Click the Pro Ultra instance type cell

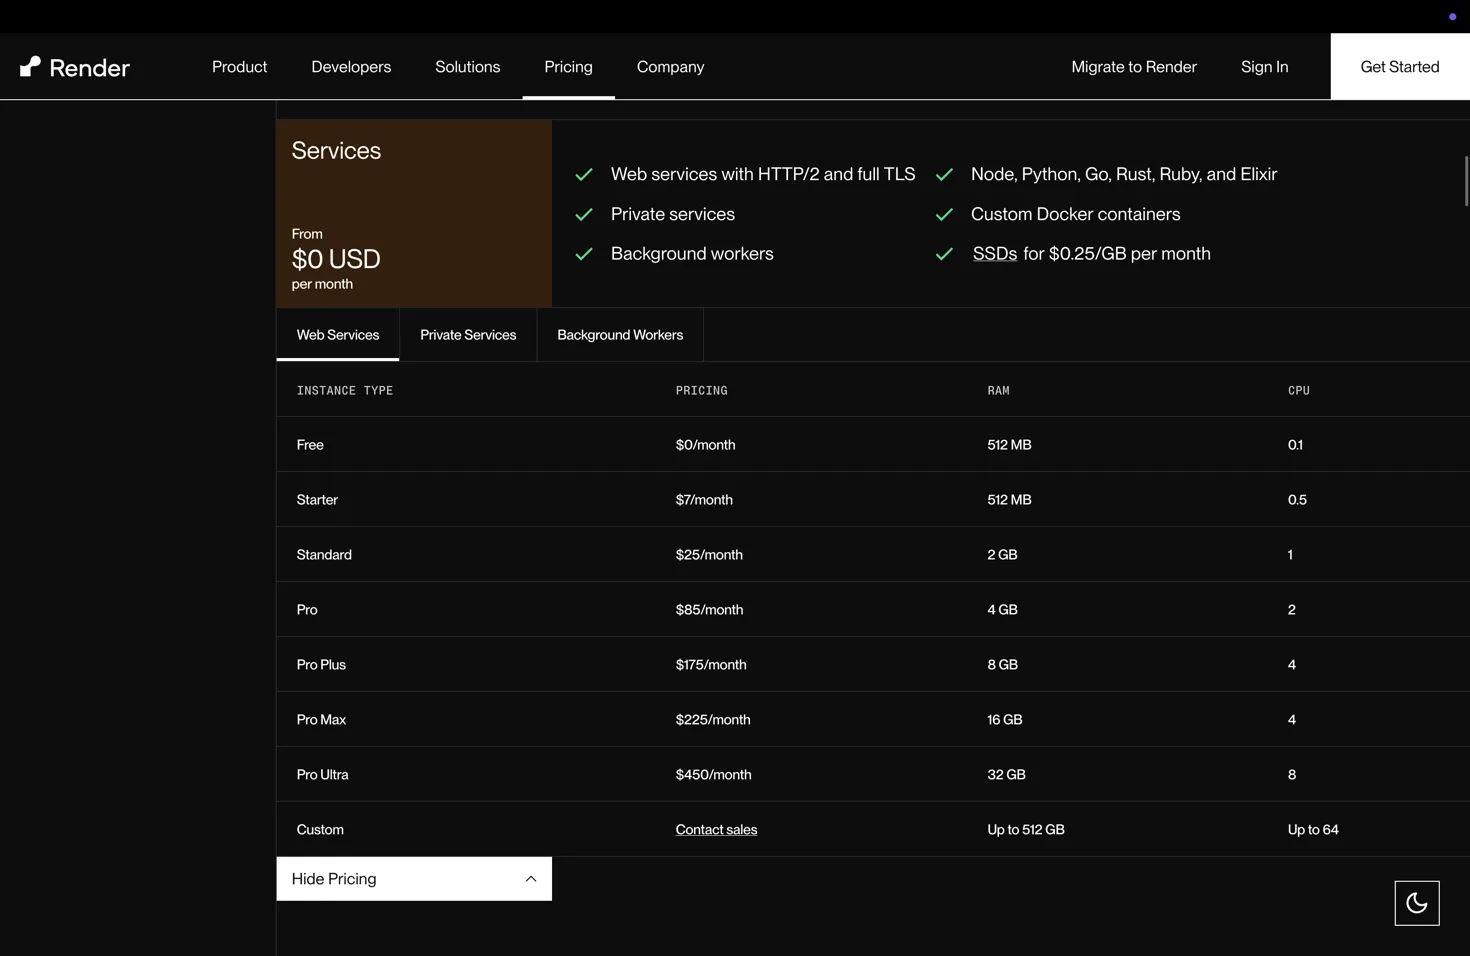322,775
